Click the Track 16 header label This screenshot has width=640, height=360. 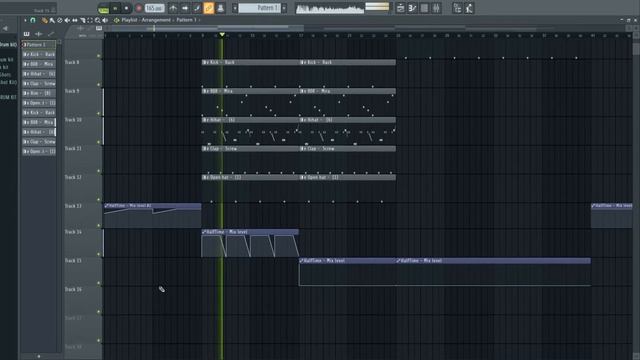pyautogui.click(x=73, y=289)
